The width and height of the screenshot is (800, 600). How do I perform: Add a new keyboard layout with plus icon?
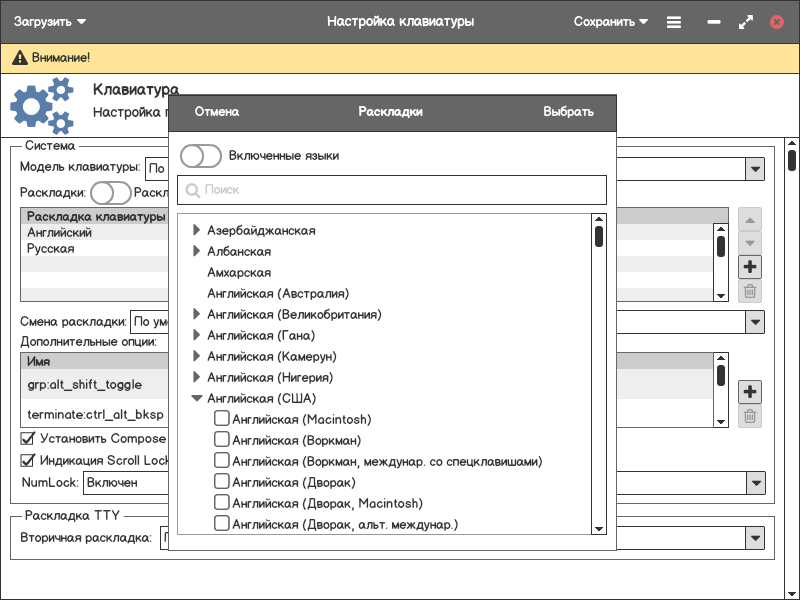750,267
